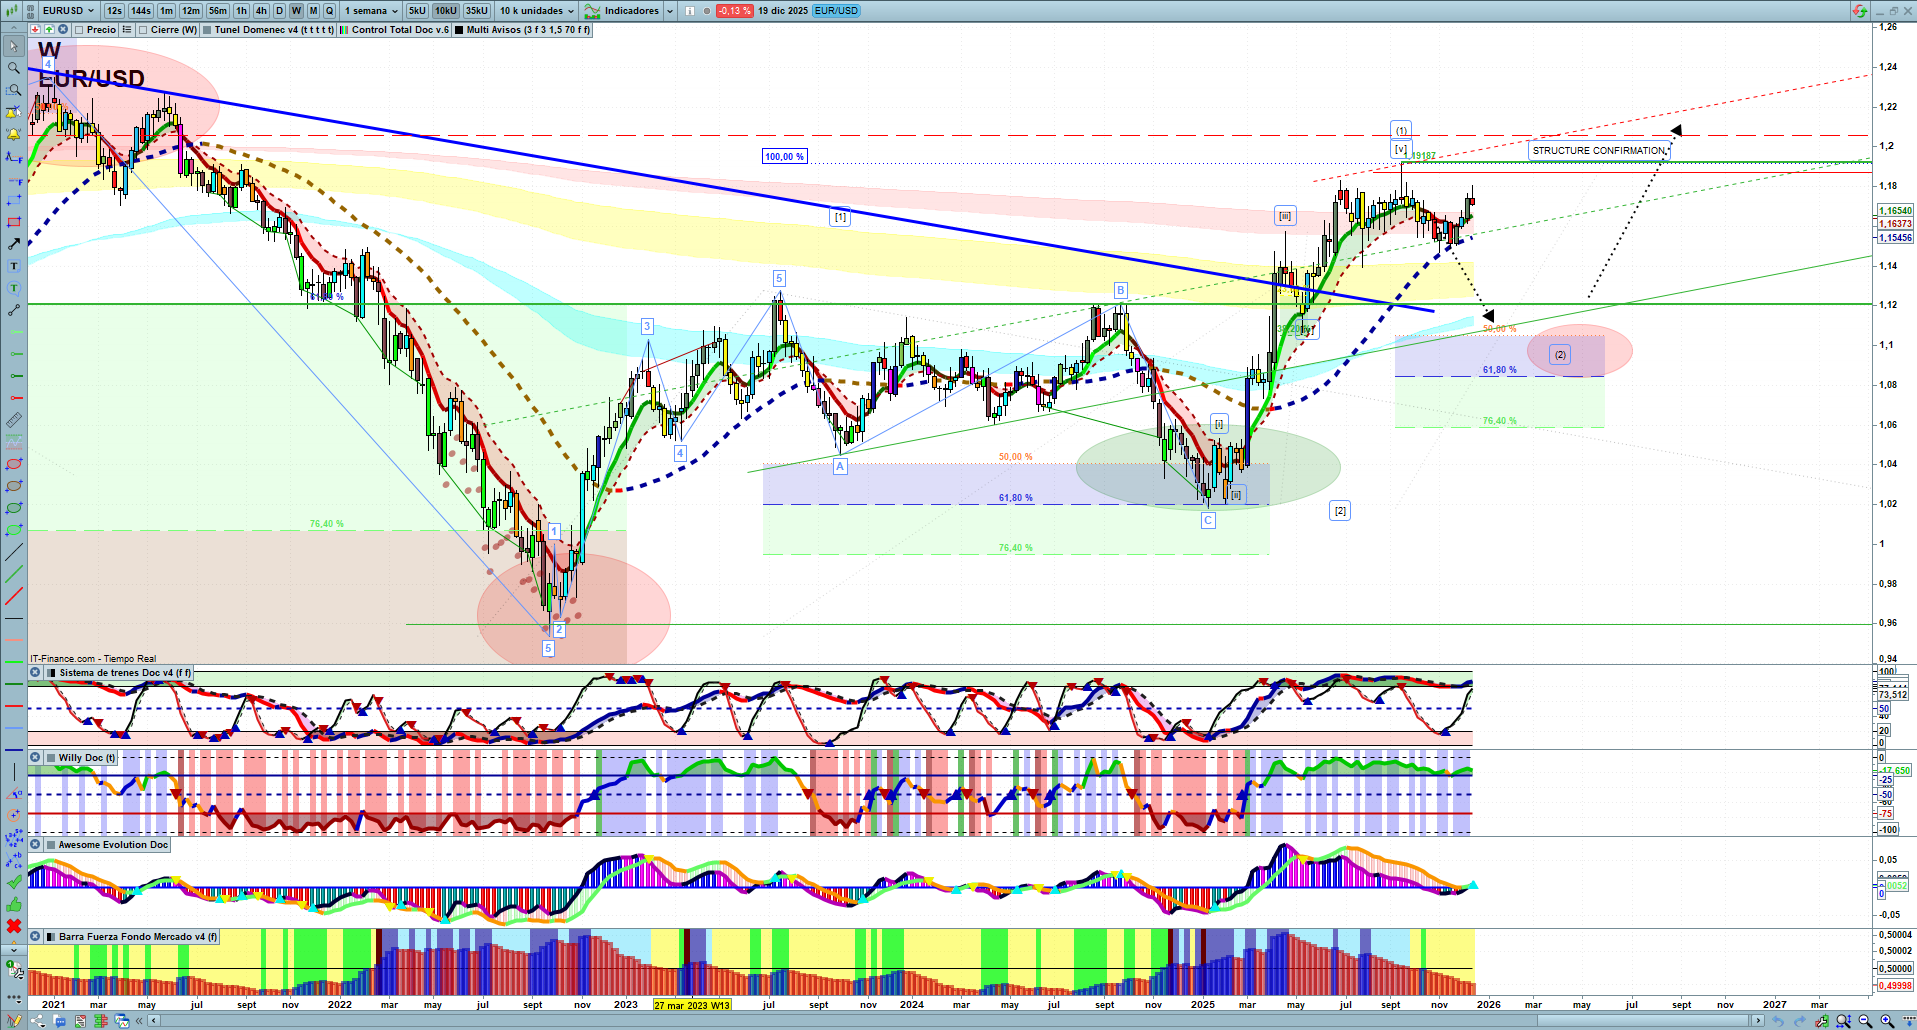
Task: Click the EUR/USD badge in top toolbar
Action: click(x=836, y=11)
